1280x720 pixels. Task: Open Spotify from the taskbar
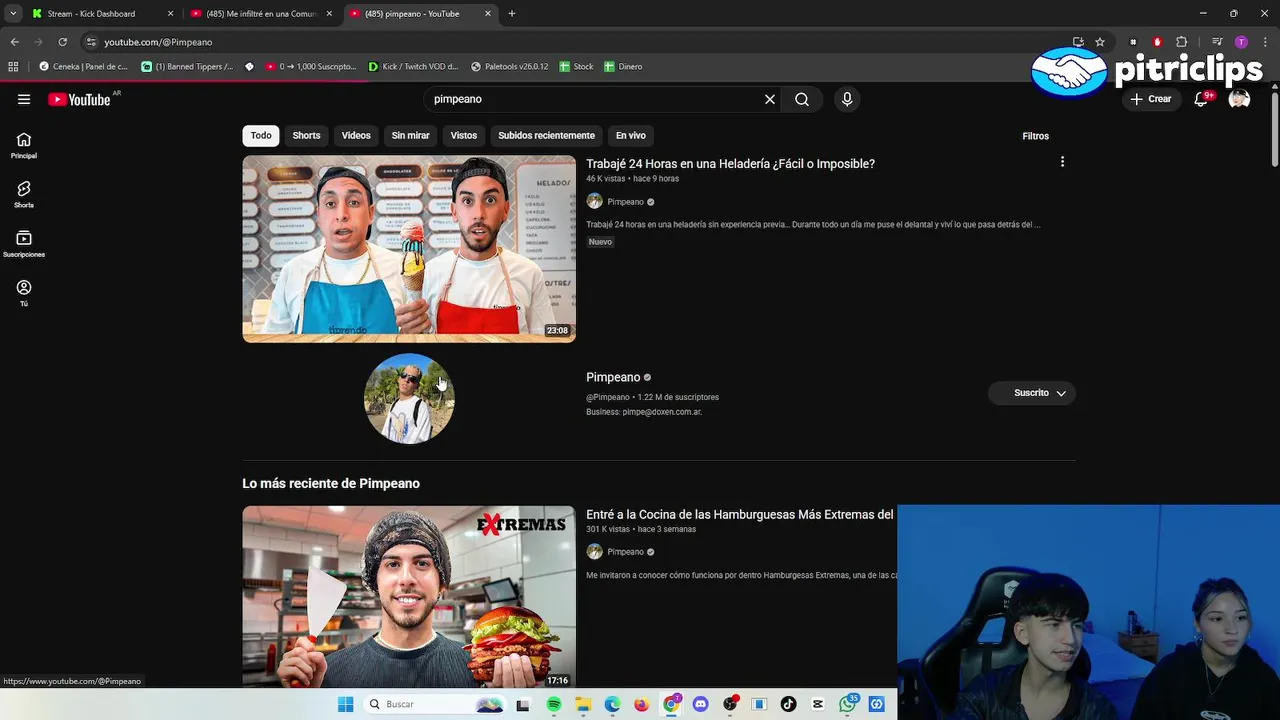pyautogui.click(x=554, y=704)
